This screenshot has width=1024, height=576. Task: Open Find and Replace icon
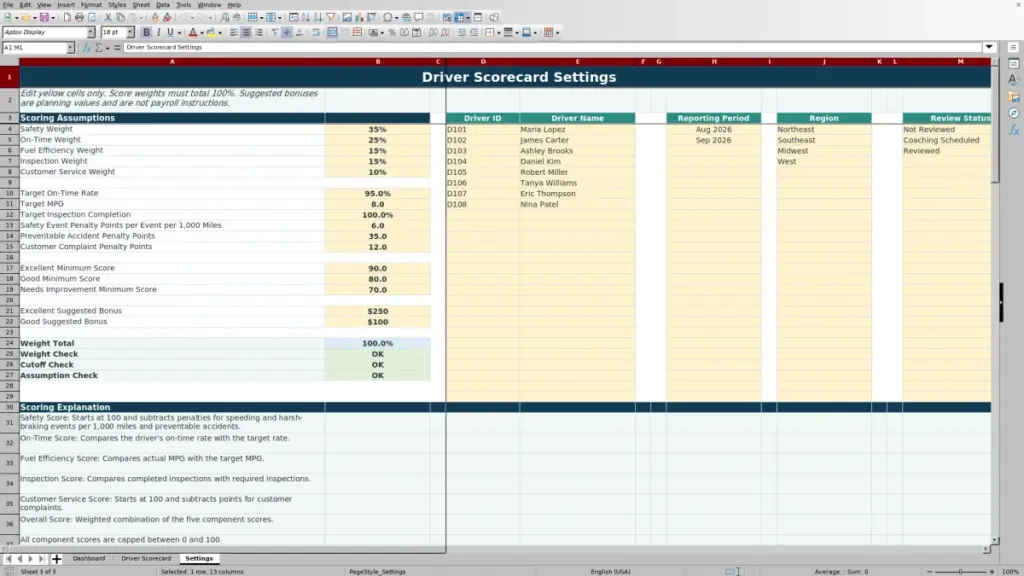(x=224, y=17)
